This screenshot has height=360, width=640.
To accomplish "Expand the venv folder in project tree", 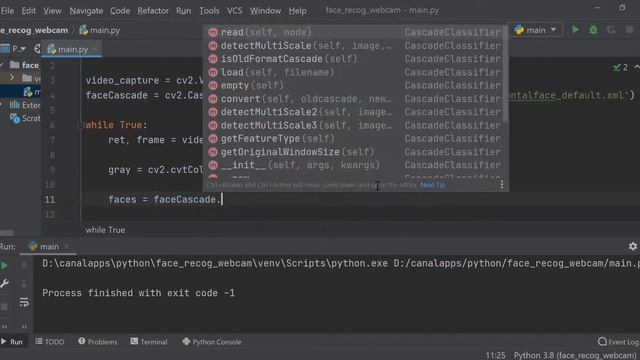I will pyautogui.click(x=12, y=78).
